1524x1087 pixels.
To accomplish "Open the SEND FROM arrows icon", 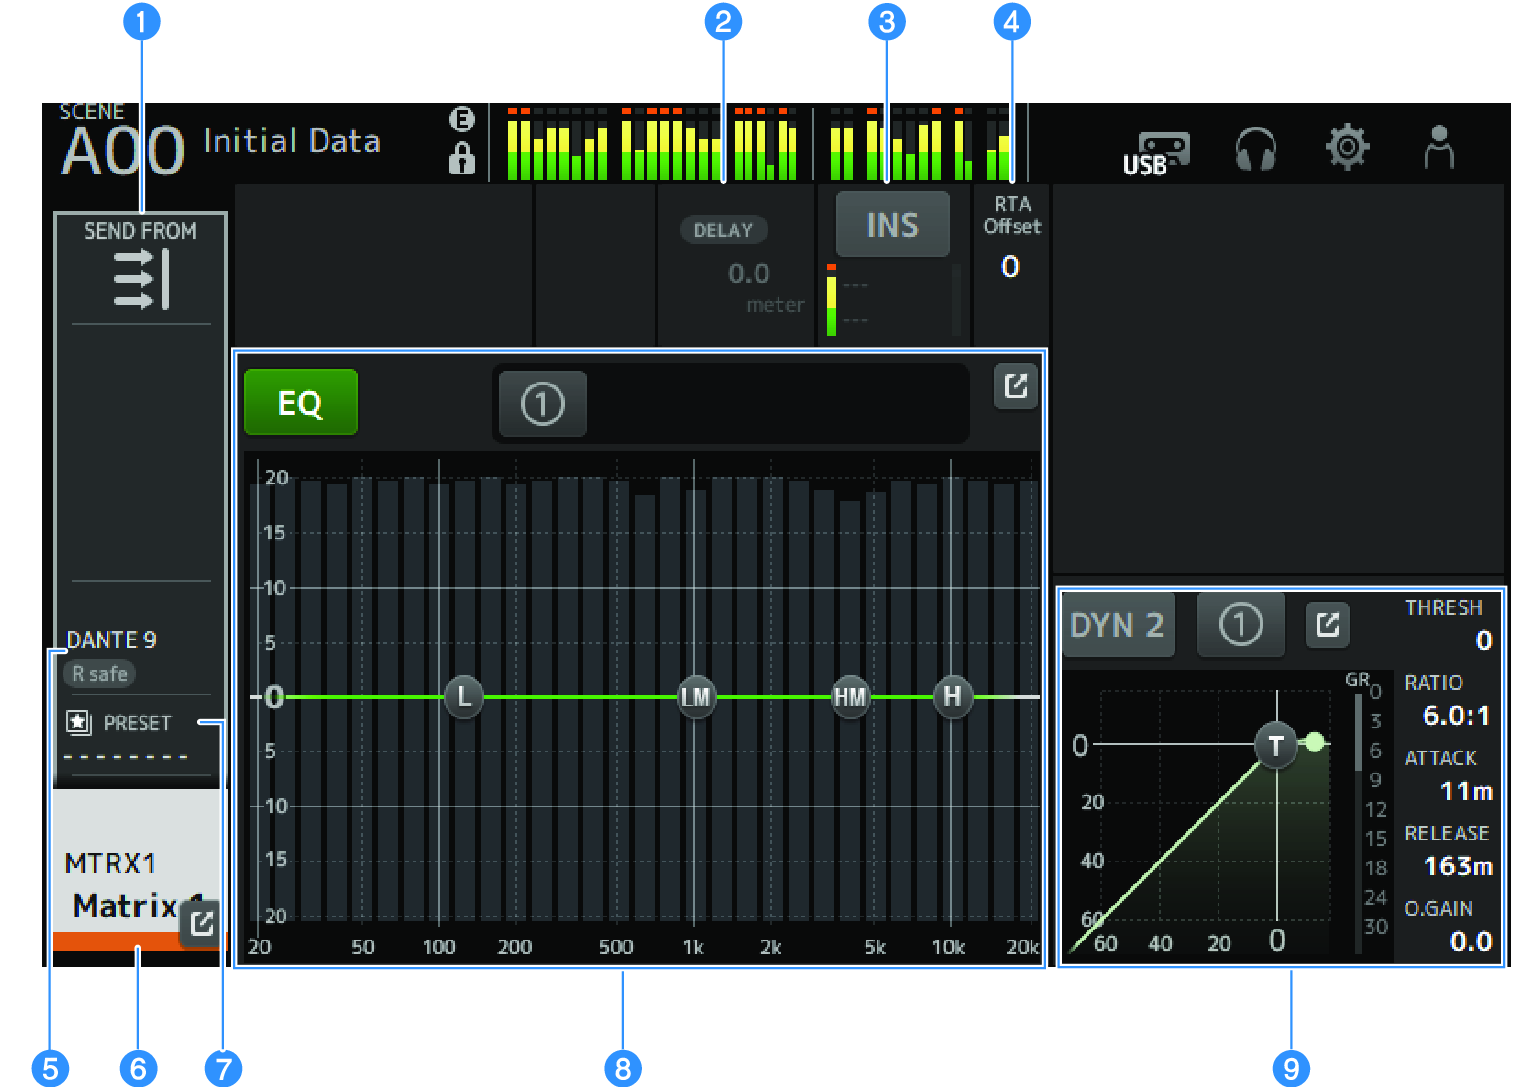I will tap(141, 279).
